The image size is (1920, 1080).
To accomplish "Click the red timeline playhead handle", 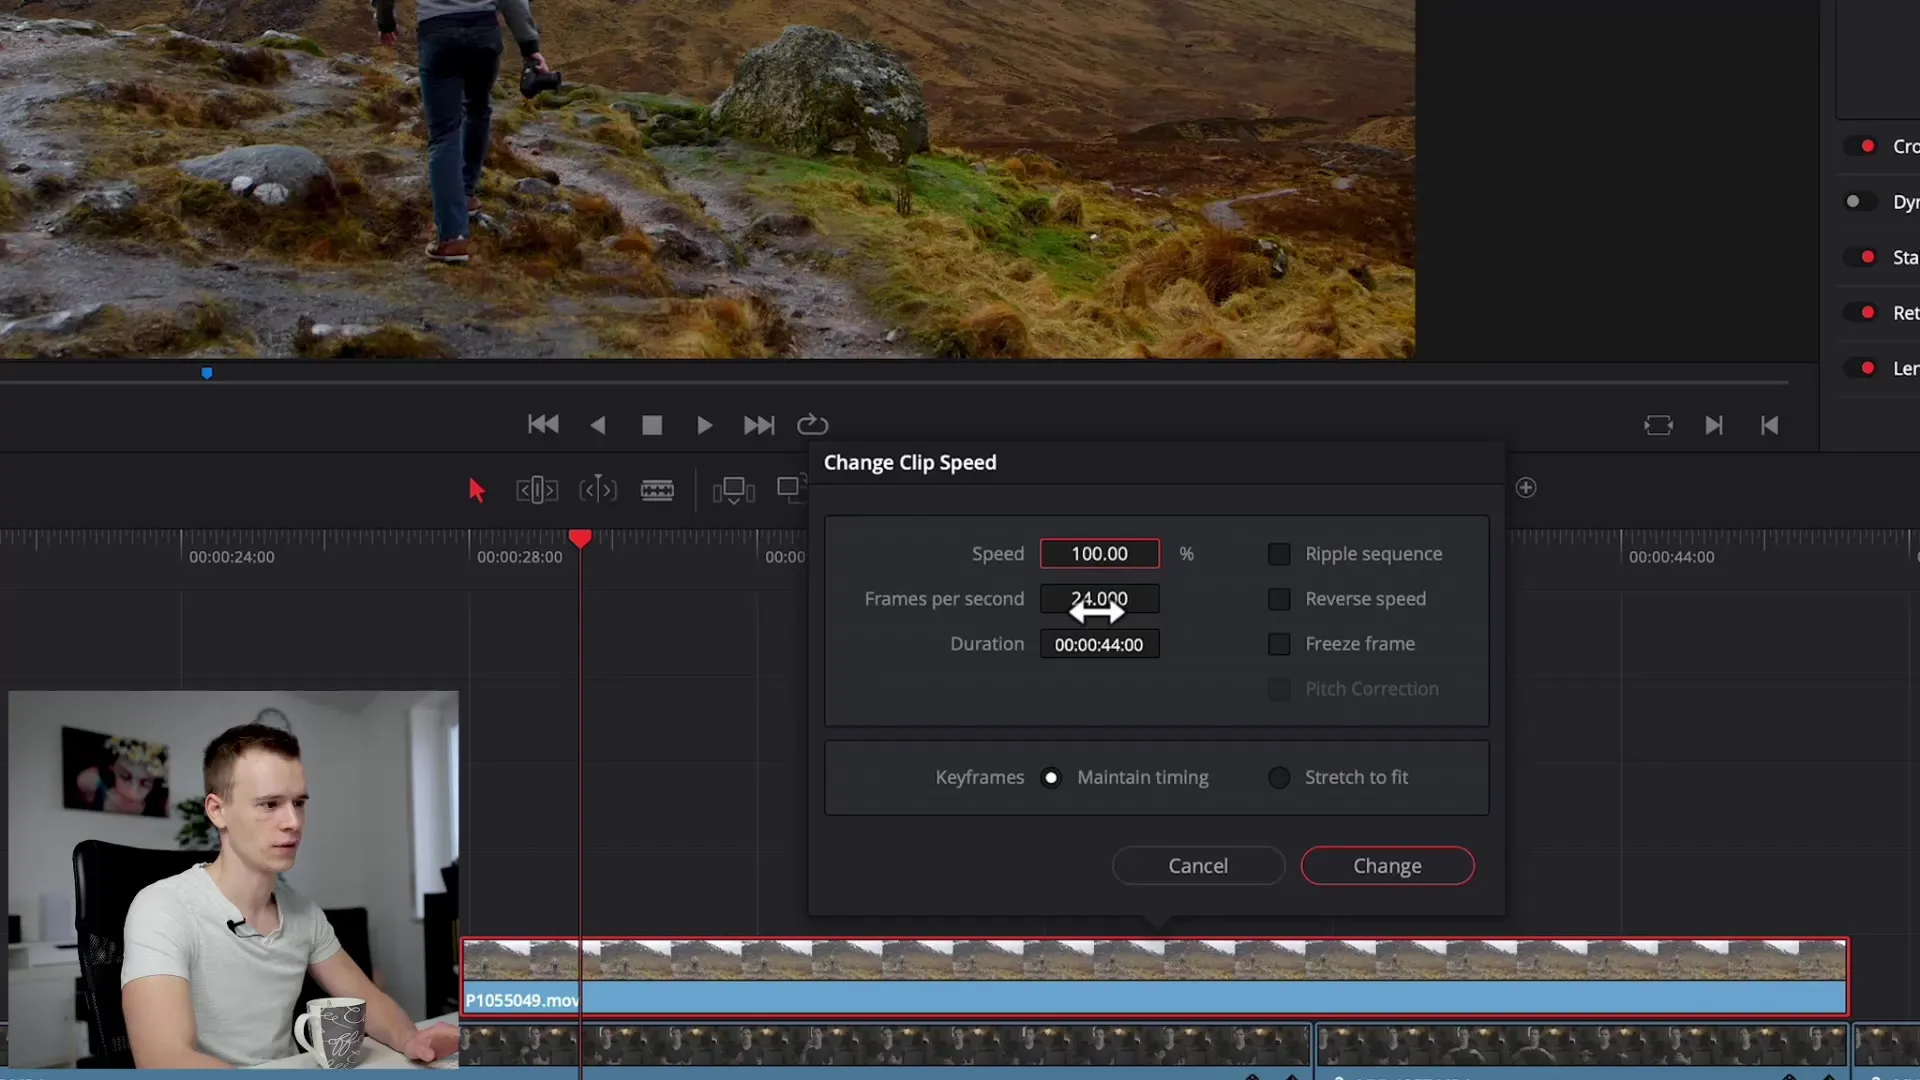I will 580,538.
